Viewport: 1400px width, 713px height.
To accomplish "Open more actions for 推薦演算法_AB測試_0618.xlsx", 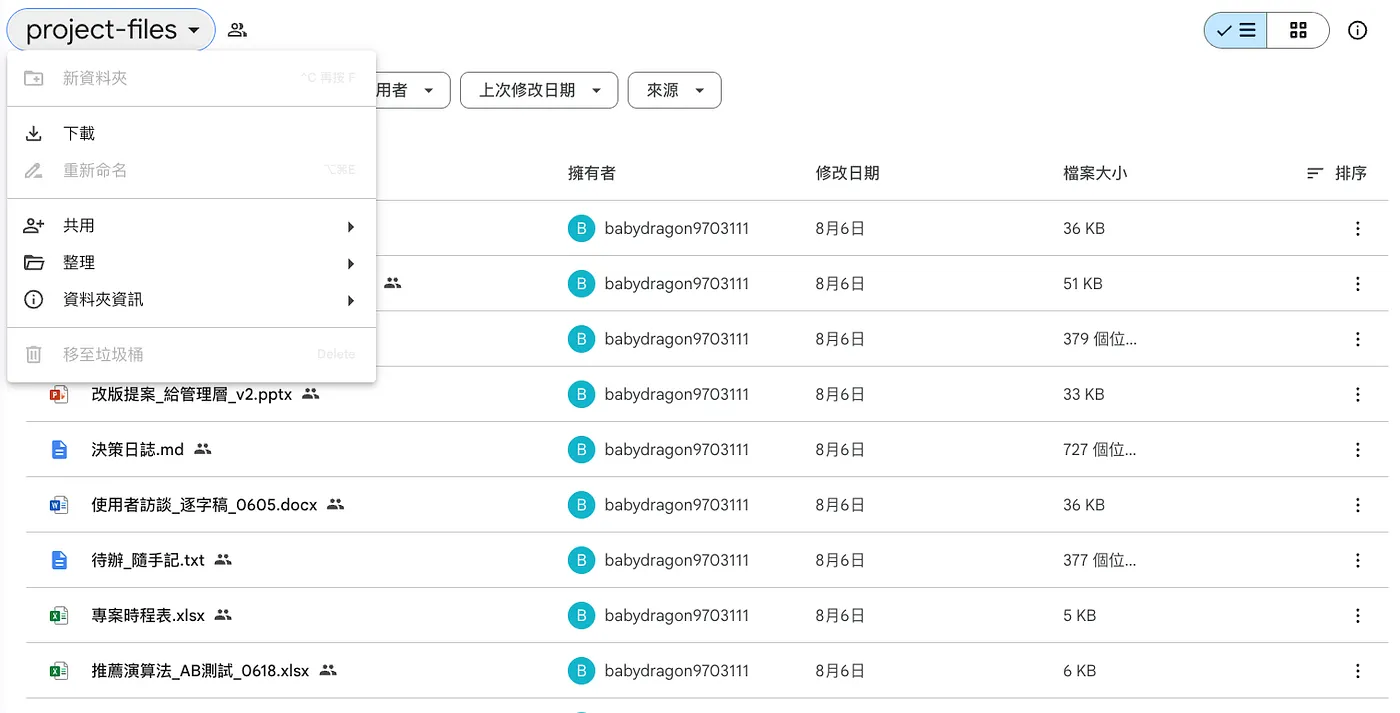I will 1357,671.
